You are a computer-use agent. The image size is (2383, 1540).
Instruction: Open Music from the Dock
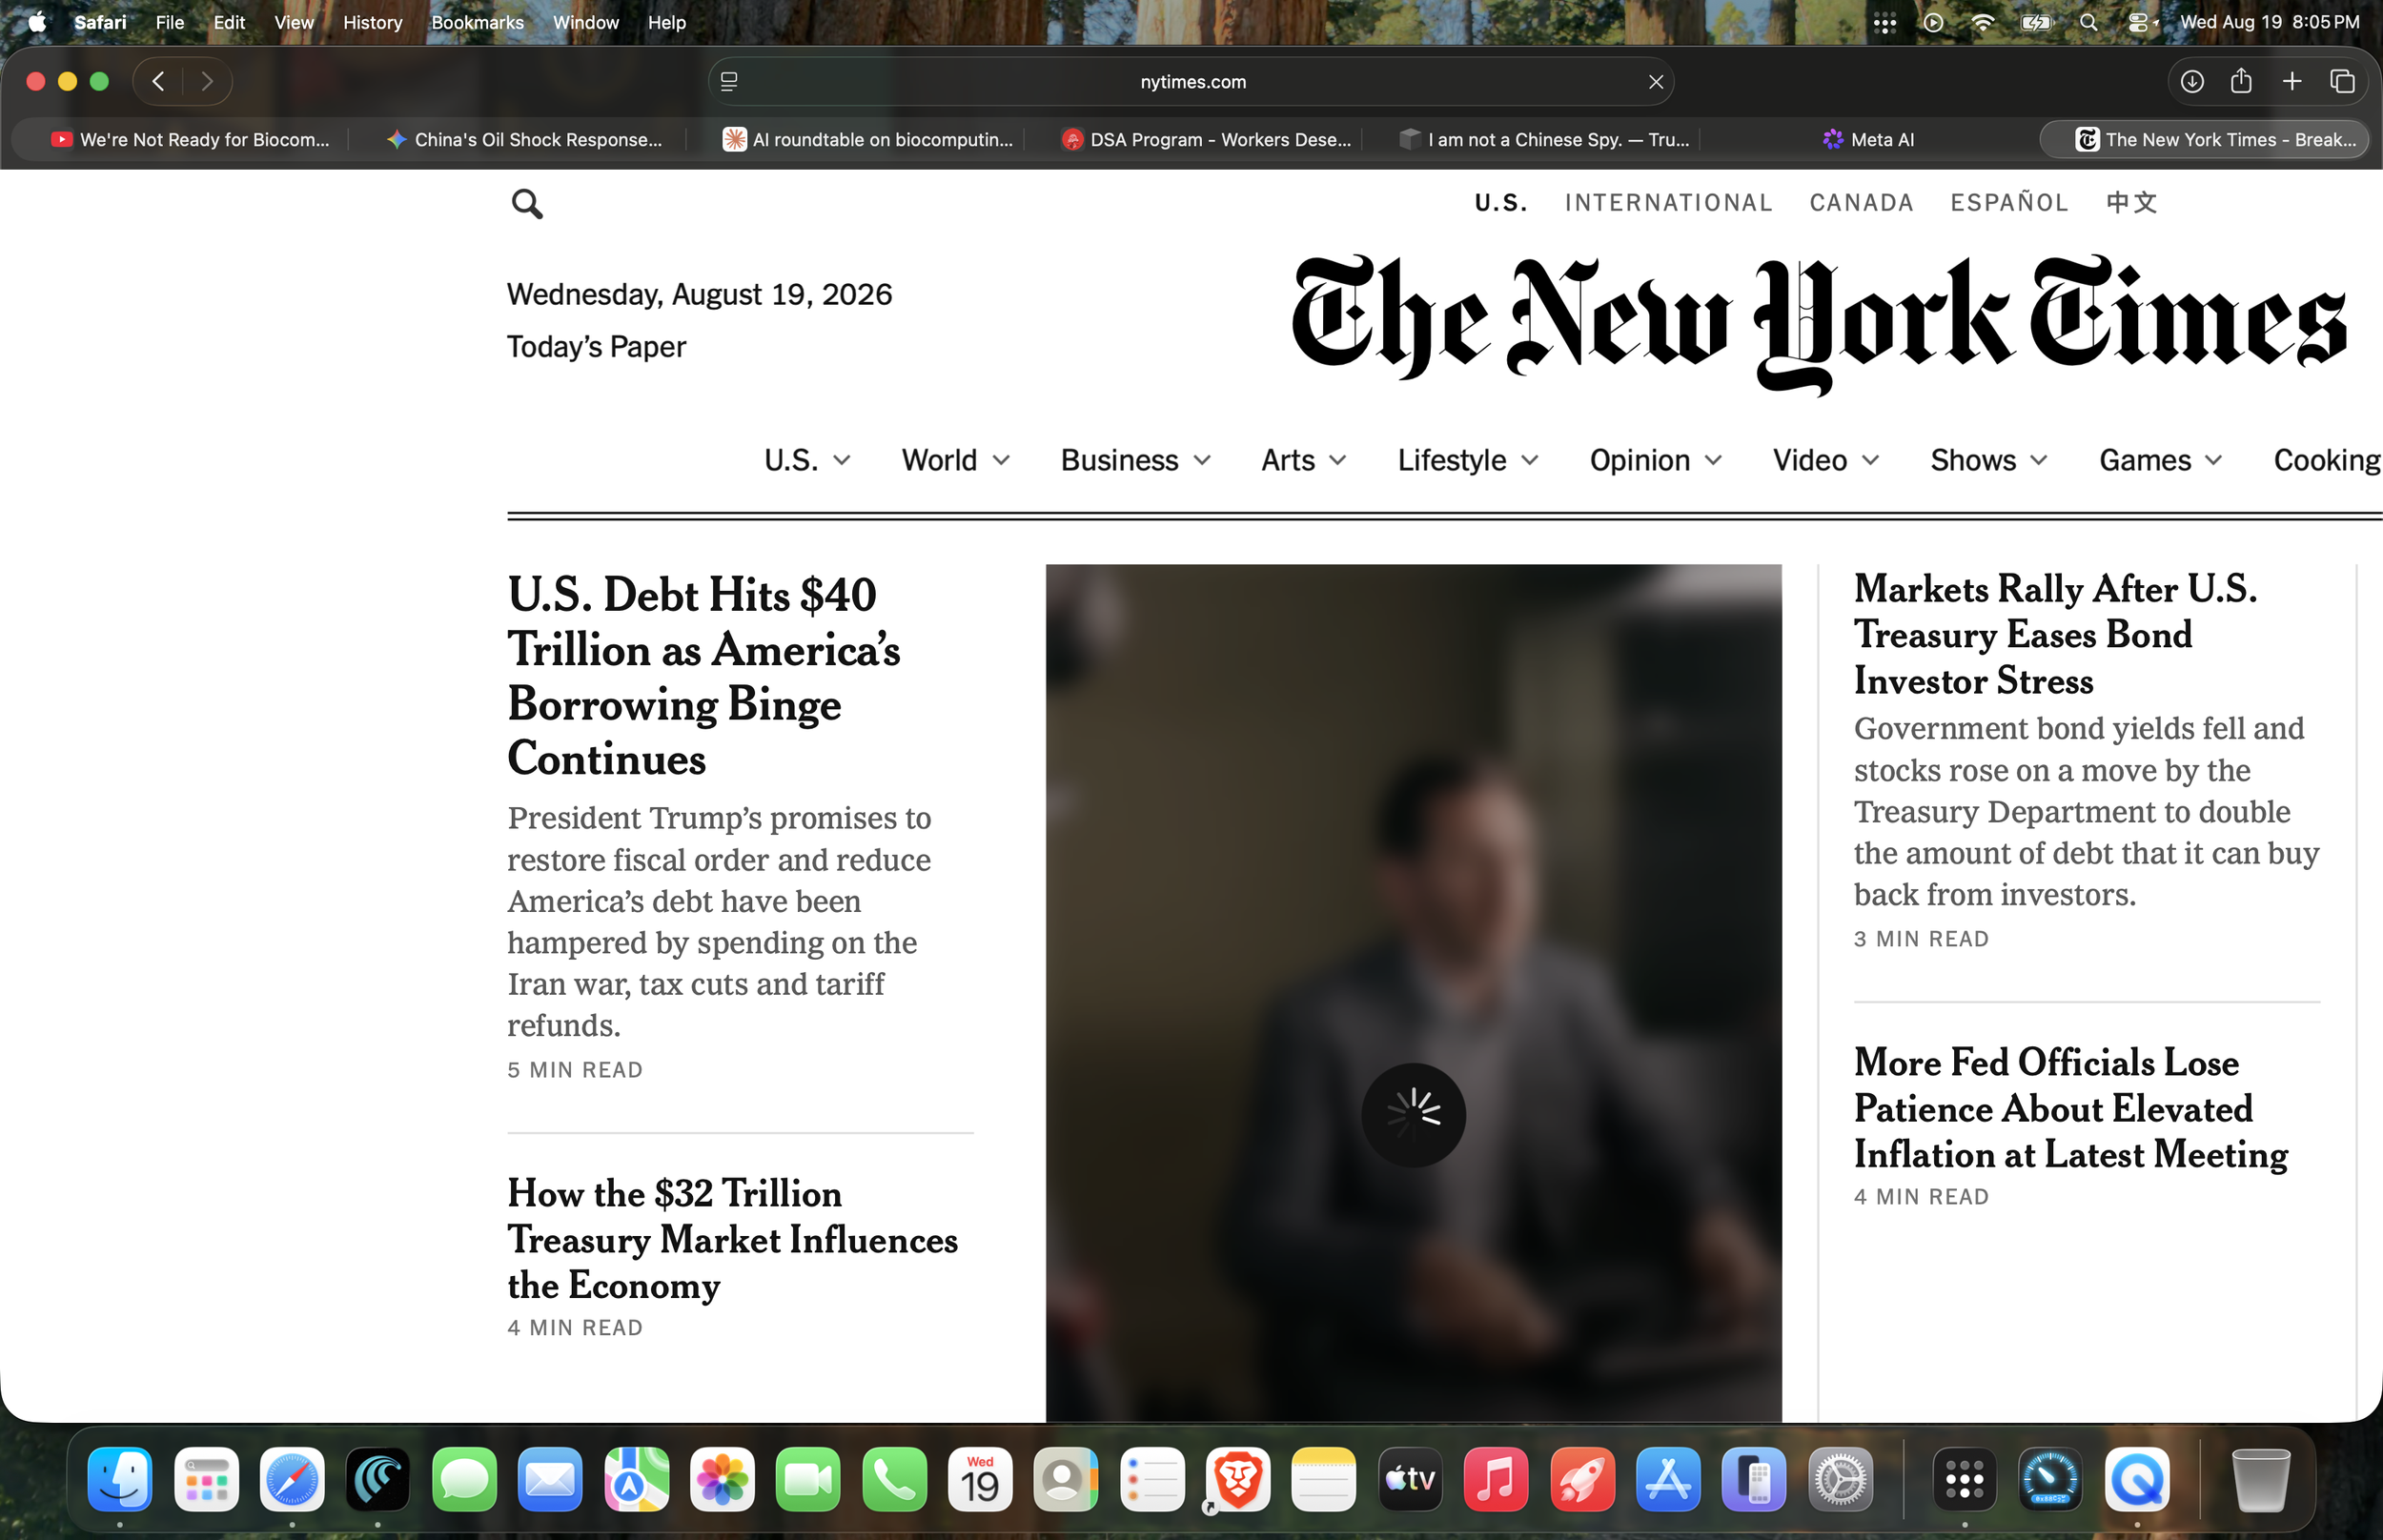(1496, 1479)
